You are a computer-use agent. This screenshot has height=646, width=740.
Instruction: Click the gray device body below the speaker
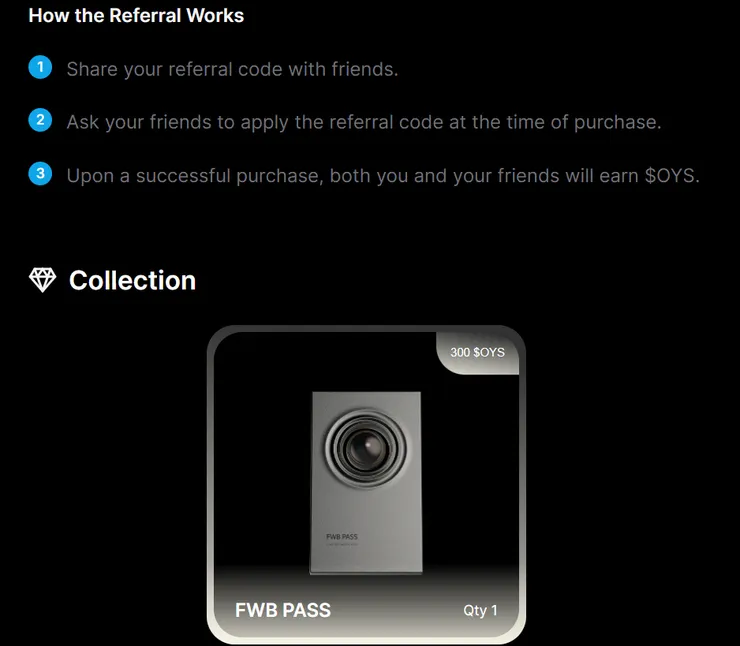pos(366,531)
